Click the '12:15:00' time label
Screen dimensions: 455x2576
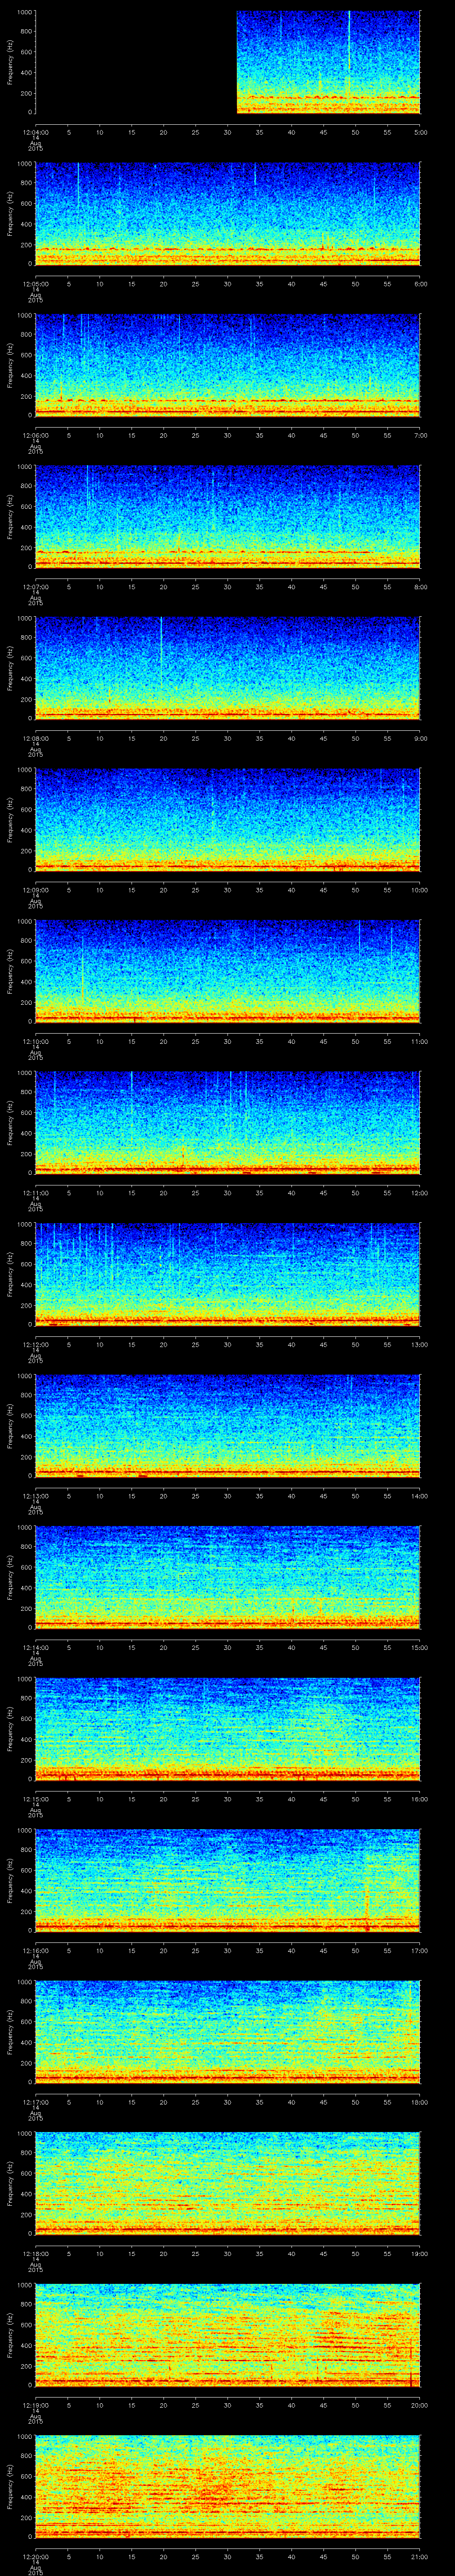pos(35,1799)
